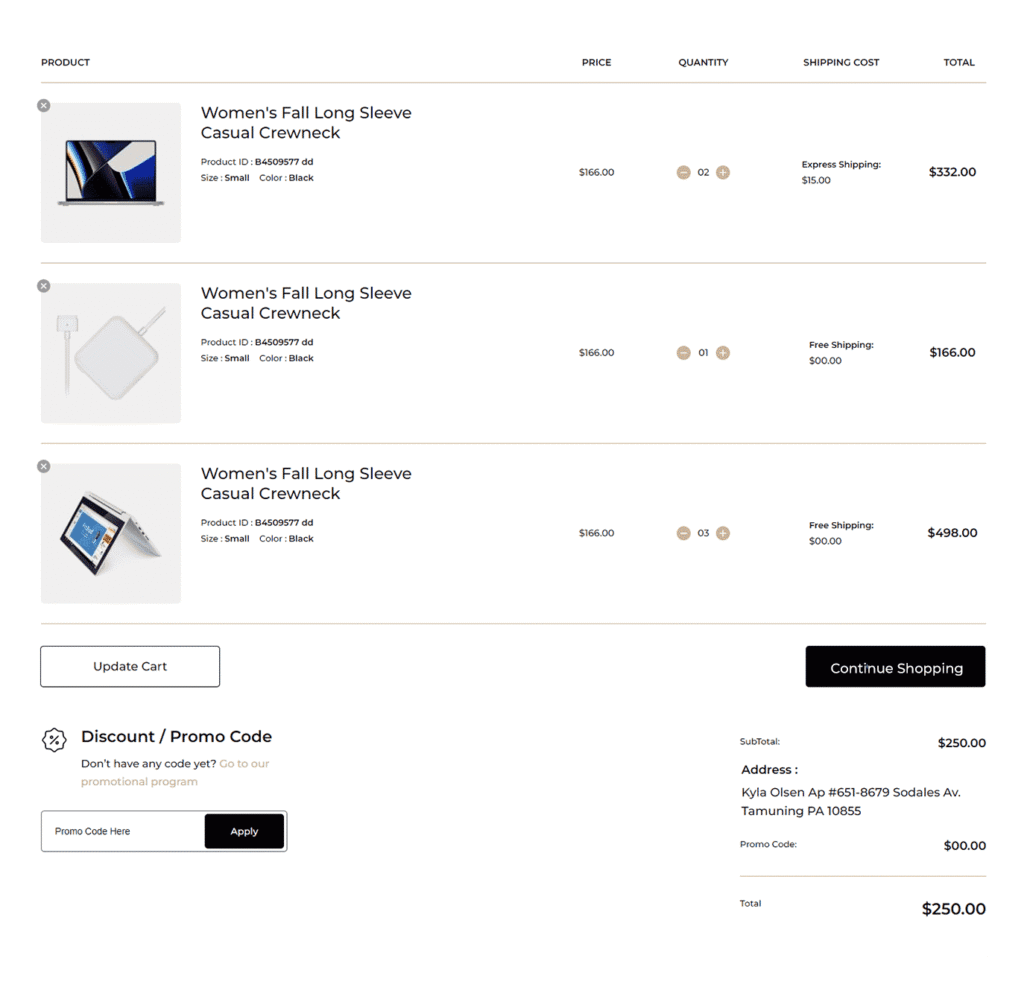Open the first product's title link
This screenshot has height=990, width=1024.
[306, 122]
